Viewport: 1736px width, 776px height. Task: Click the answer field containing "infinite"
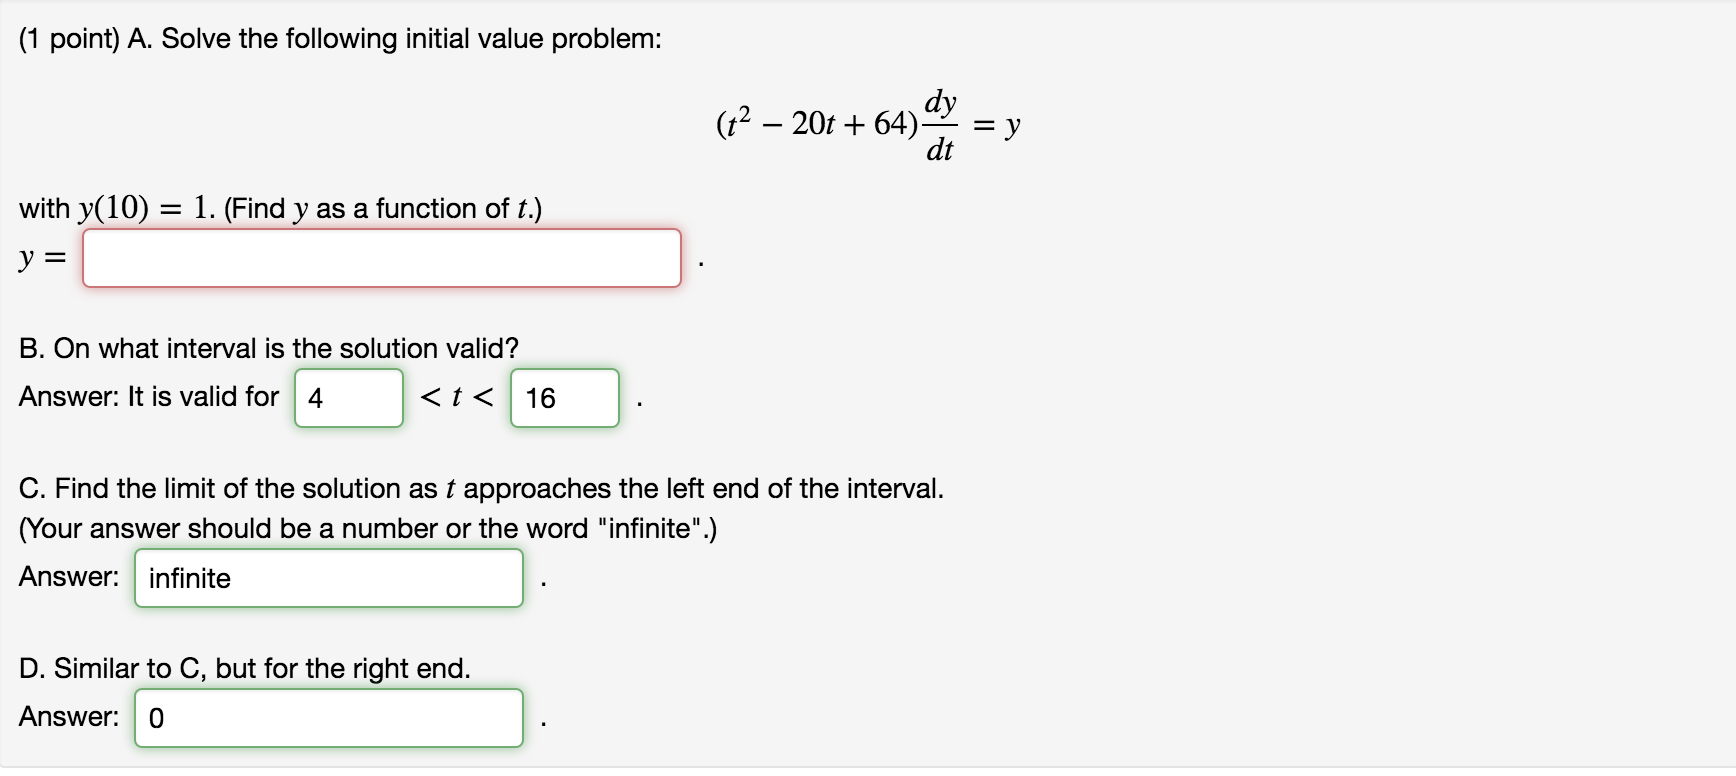329,578
